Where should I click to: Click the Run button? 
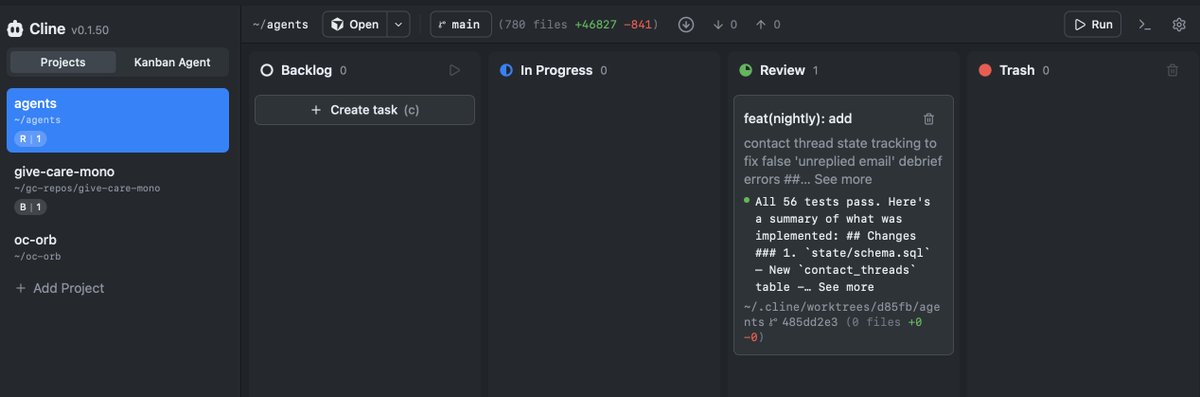(x=1092, y=24)
